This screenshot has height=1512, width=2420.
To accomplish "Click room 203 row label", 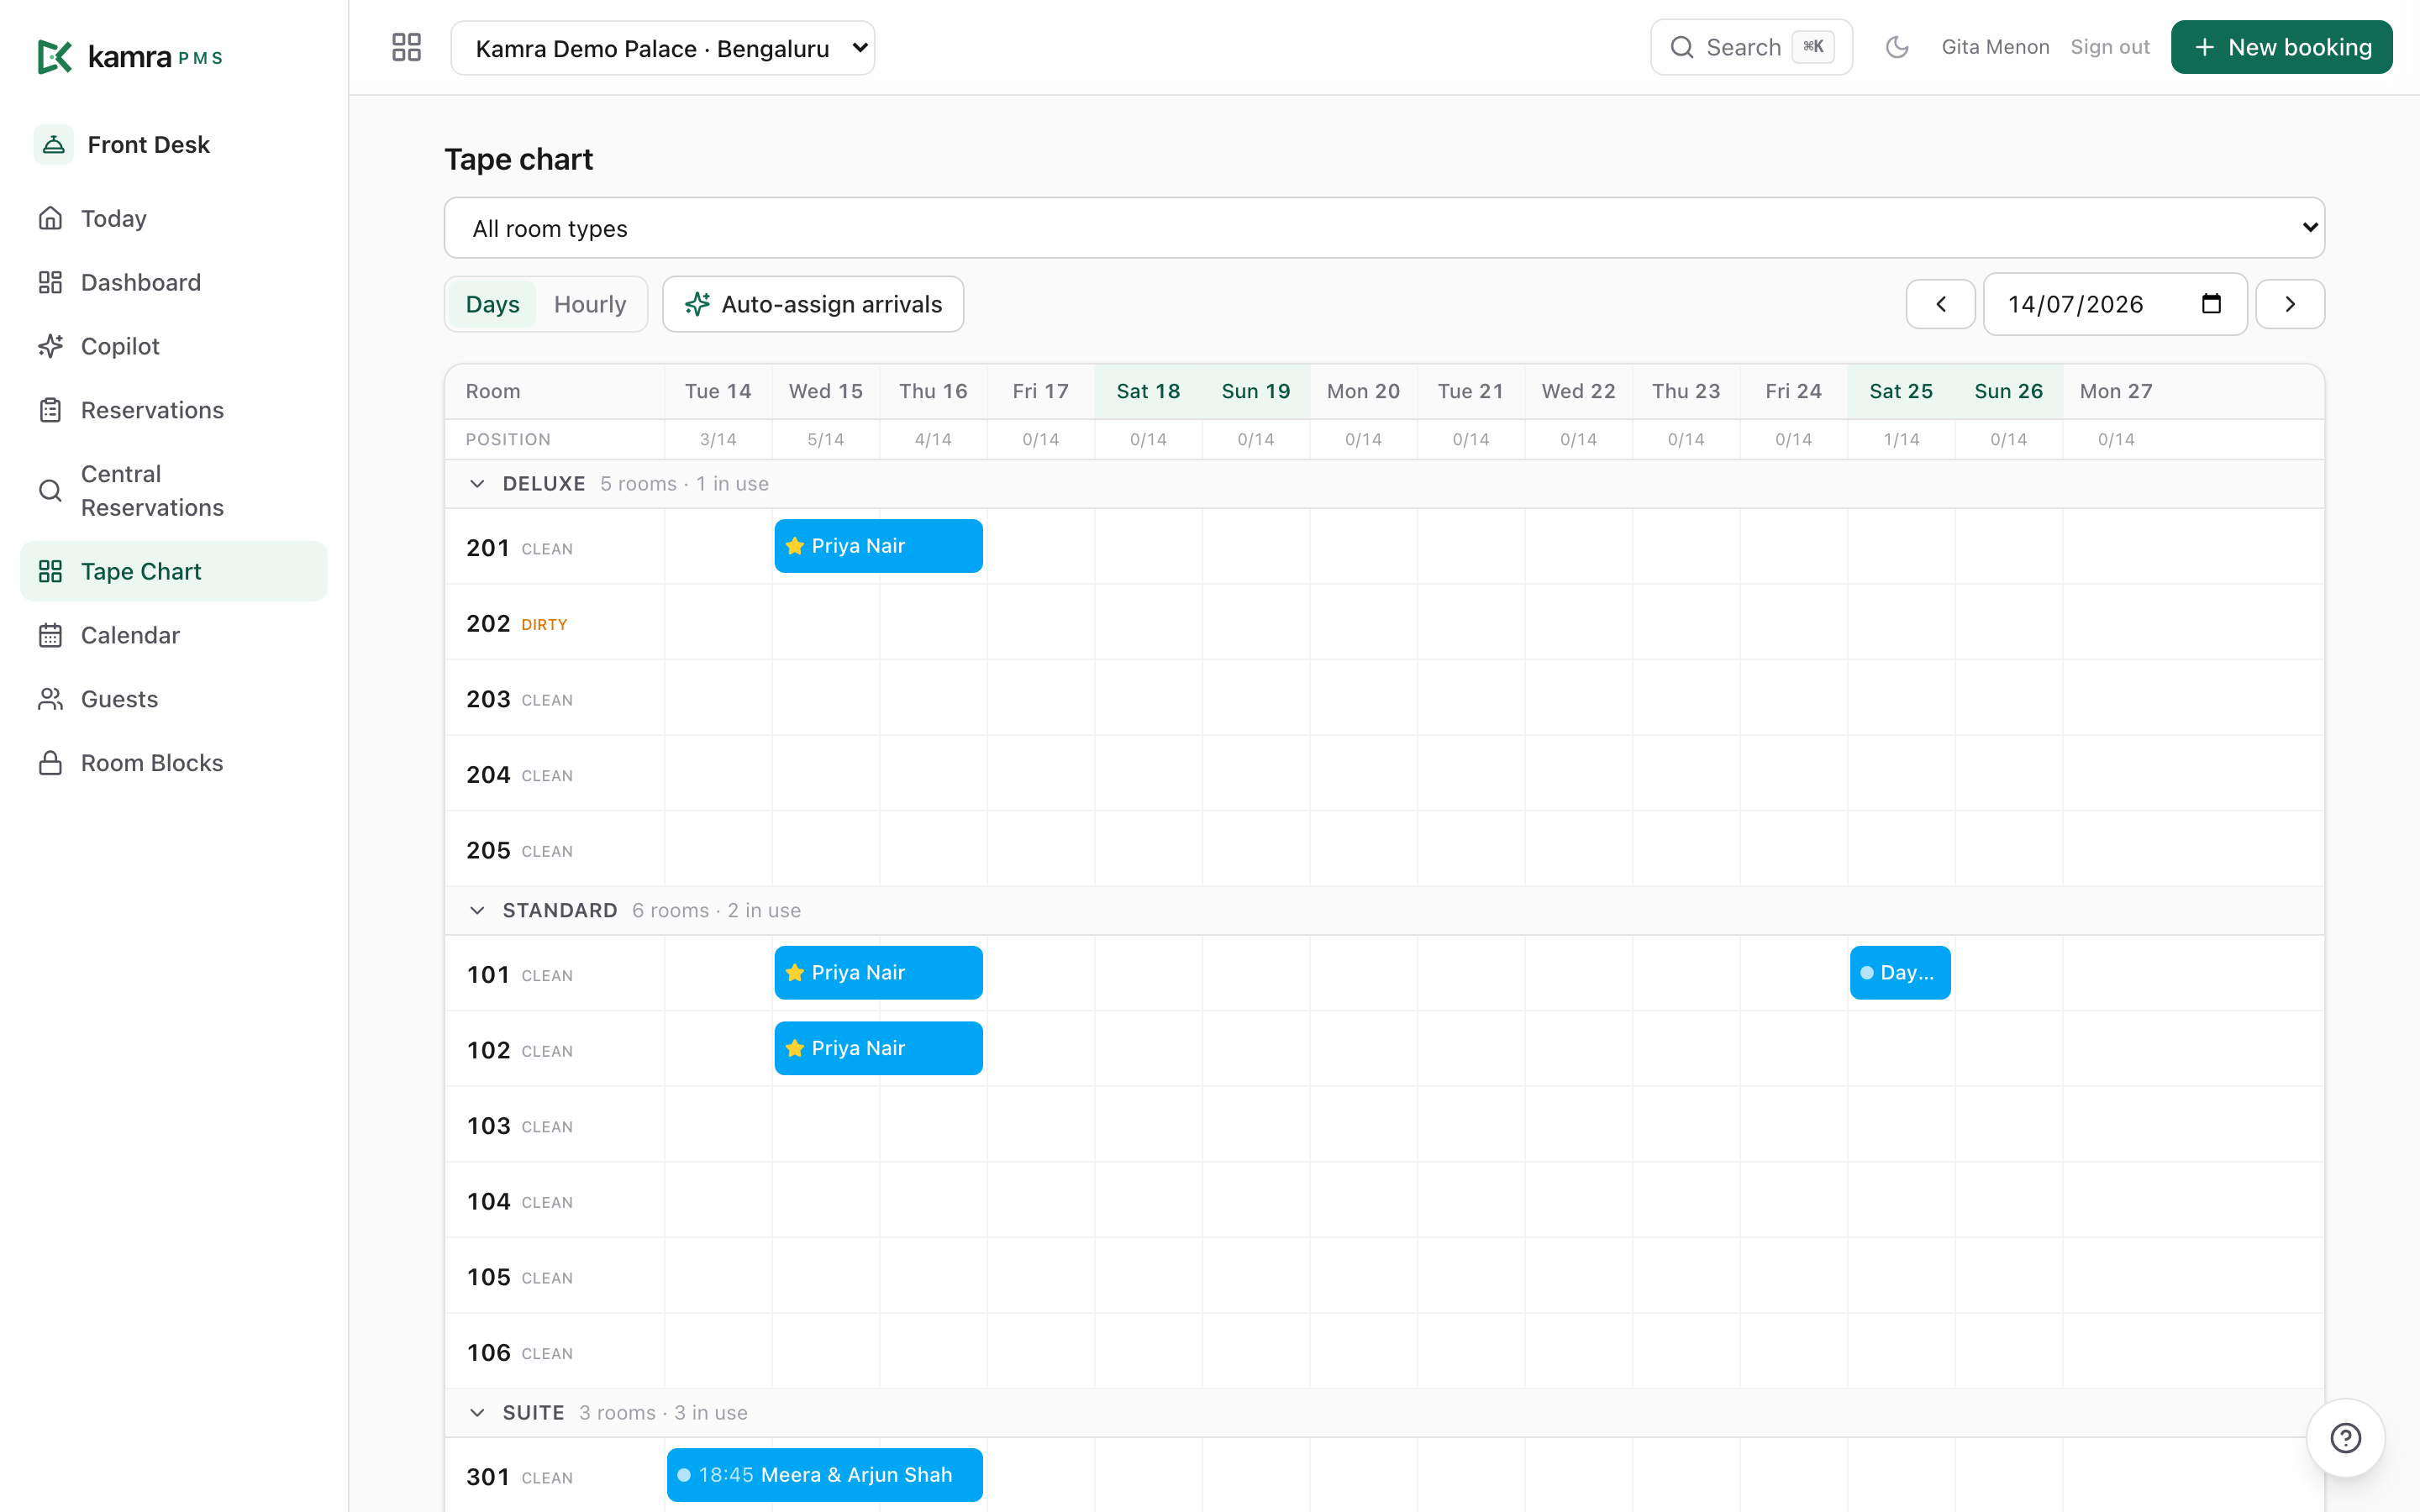I will (519, 699).
